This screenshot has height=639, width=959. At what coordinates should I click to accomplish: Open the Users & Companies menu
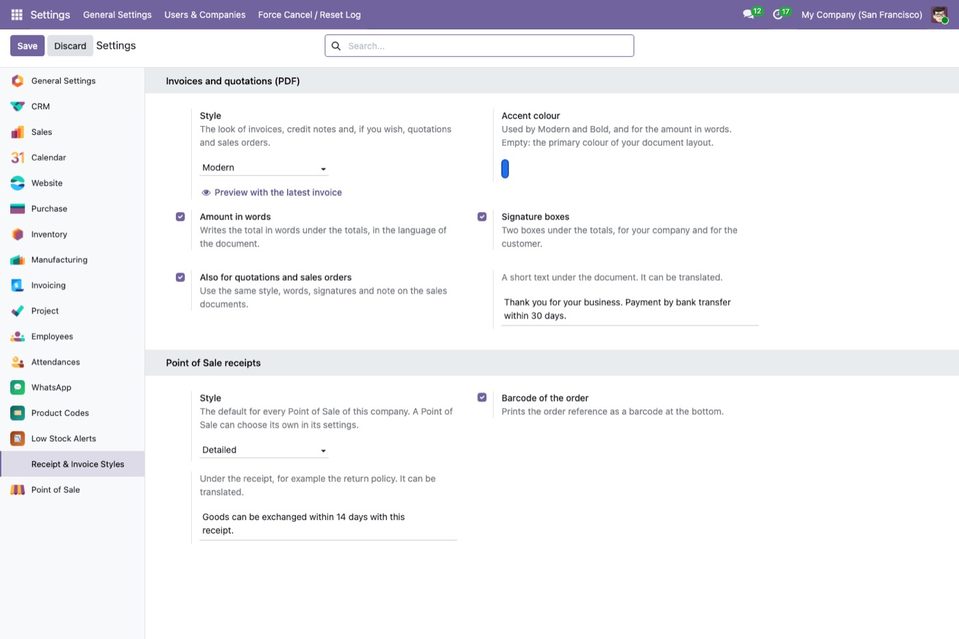tap(205, 15)
